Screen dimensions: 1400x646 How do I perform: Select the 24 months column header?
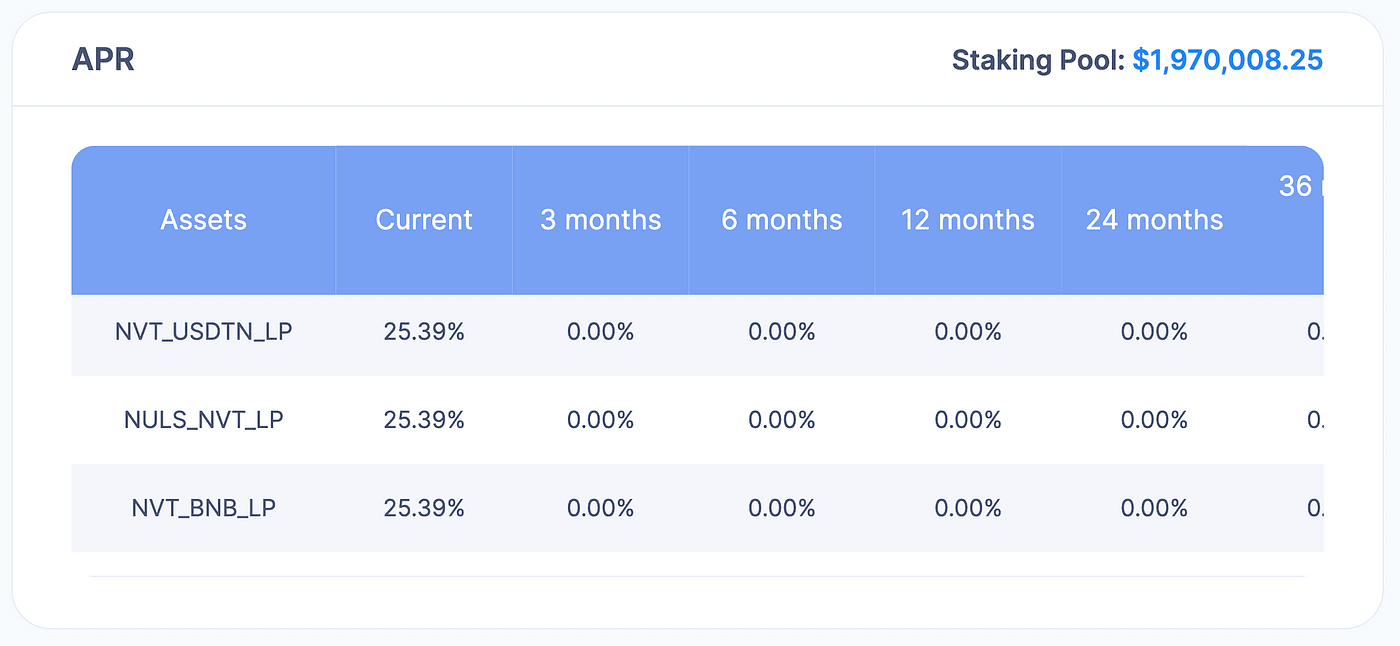tap(1154, 220)
